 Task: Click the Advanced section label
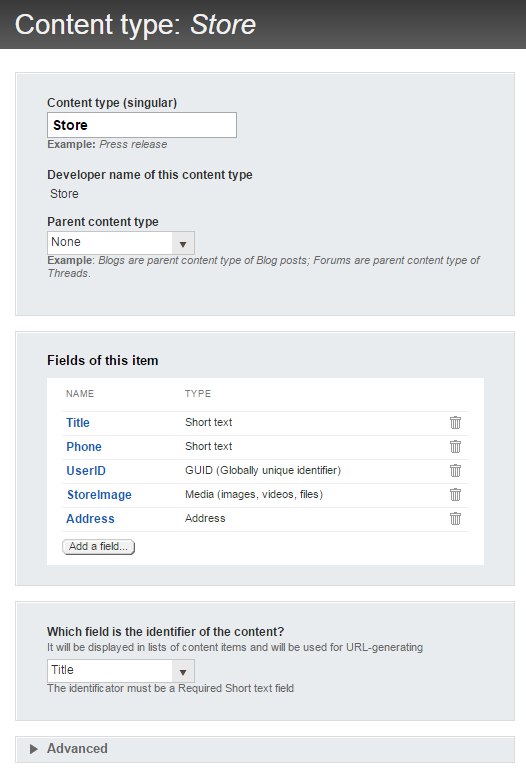tap(77, 748)
